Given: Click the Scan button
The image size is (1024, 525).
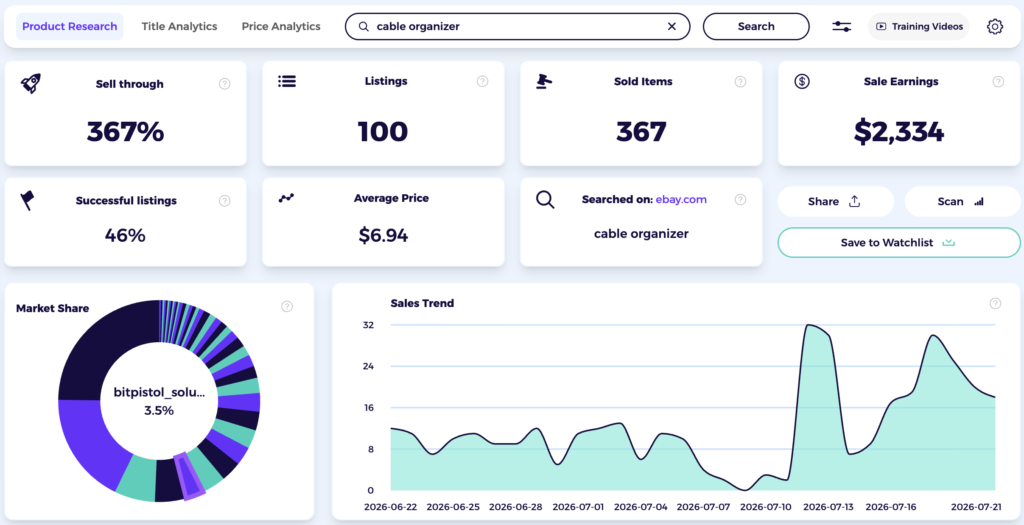Looking at the screenshot, I should (x=962, y=201).
